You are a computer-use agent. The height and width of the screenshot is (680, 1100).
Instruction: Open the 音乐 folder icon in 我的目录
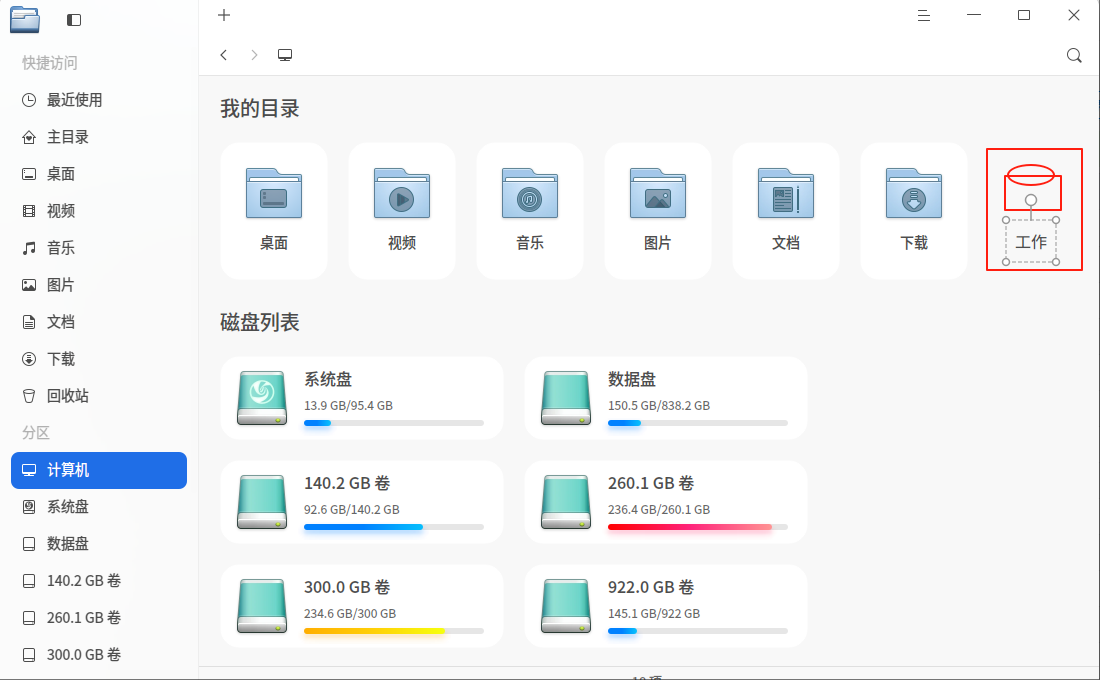pos(530,194)
